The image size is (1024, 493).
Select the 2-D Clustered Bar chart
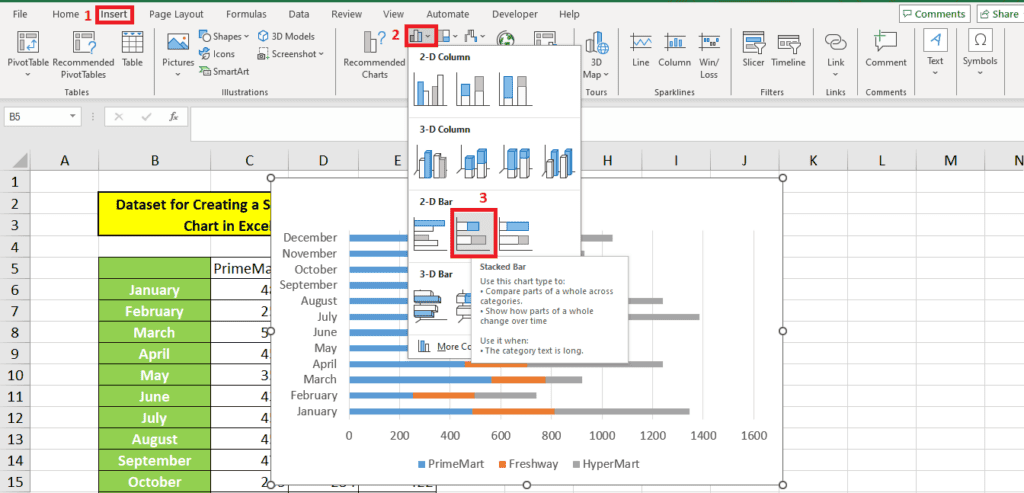pyautogui.click(x=430, y=234)
